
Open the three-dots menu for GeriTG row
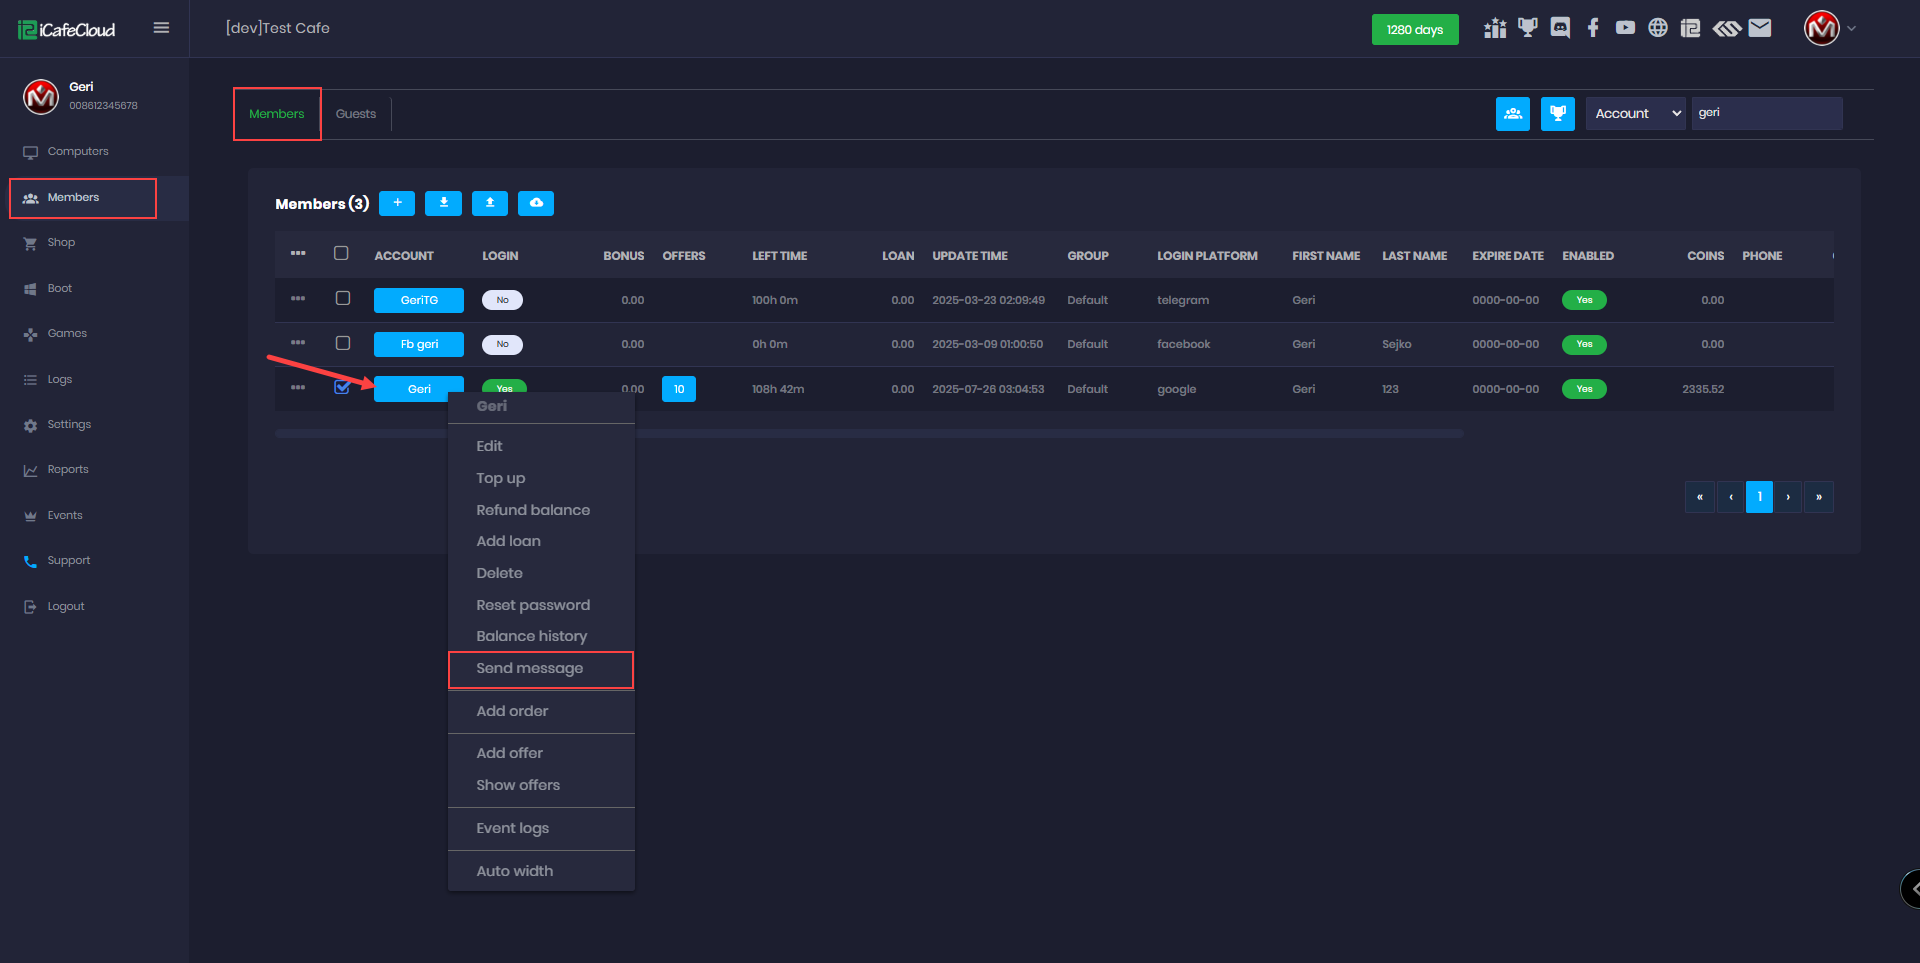pos(298,298)
